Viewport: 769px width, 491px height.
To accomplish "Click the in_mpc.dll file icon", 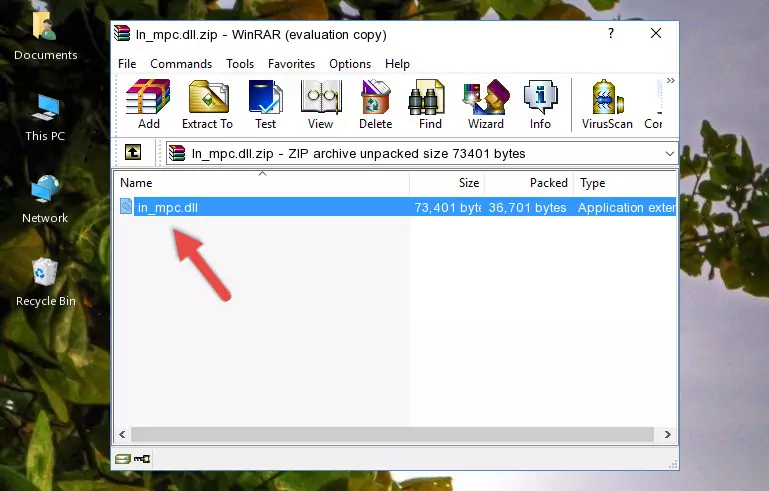I will (x=126, y=207).
